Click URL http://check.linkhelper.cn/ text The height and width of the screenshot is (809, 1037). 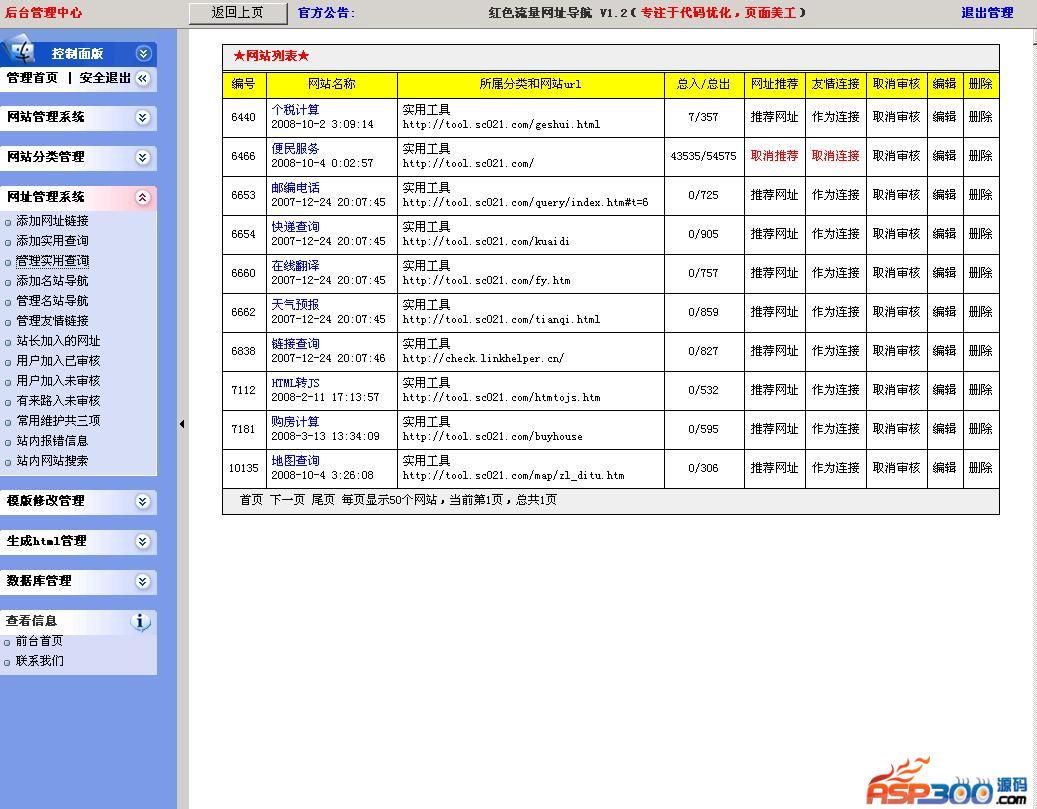tap(483, 359)
